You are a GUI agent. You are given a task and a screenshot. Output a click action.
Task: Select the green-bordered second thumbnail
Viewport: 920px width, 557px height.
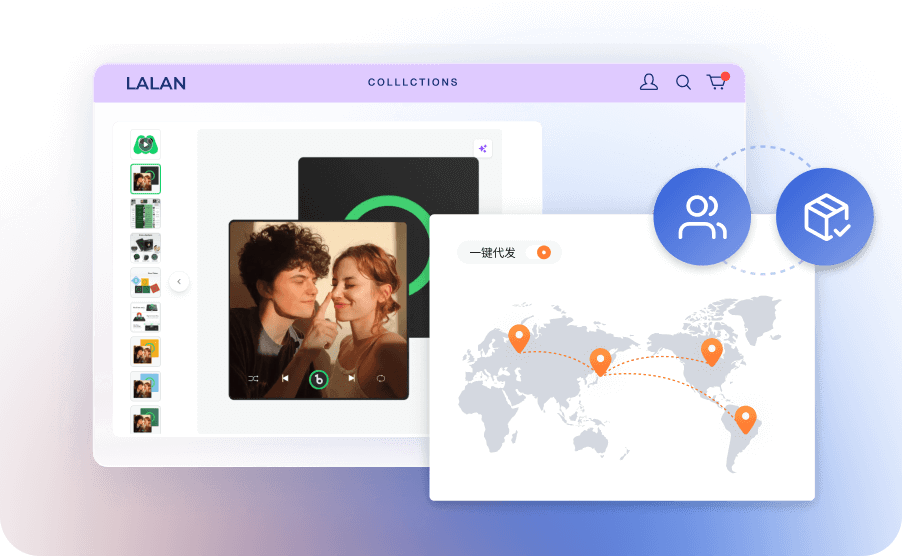[145, 179]
